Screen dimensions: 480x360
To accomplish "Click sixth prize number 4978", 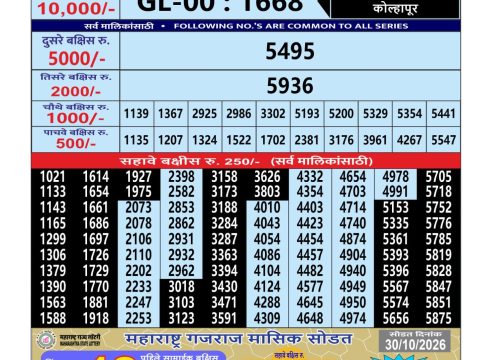I will [396, 177].
